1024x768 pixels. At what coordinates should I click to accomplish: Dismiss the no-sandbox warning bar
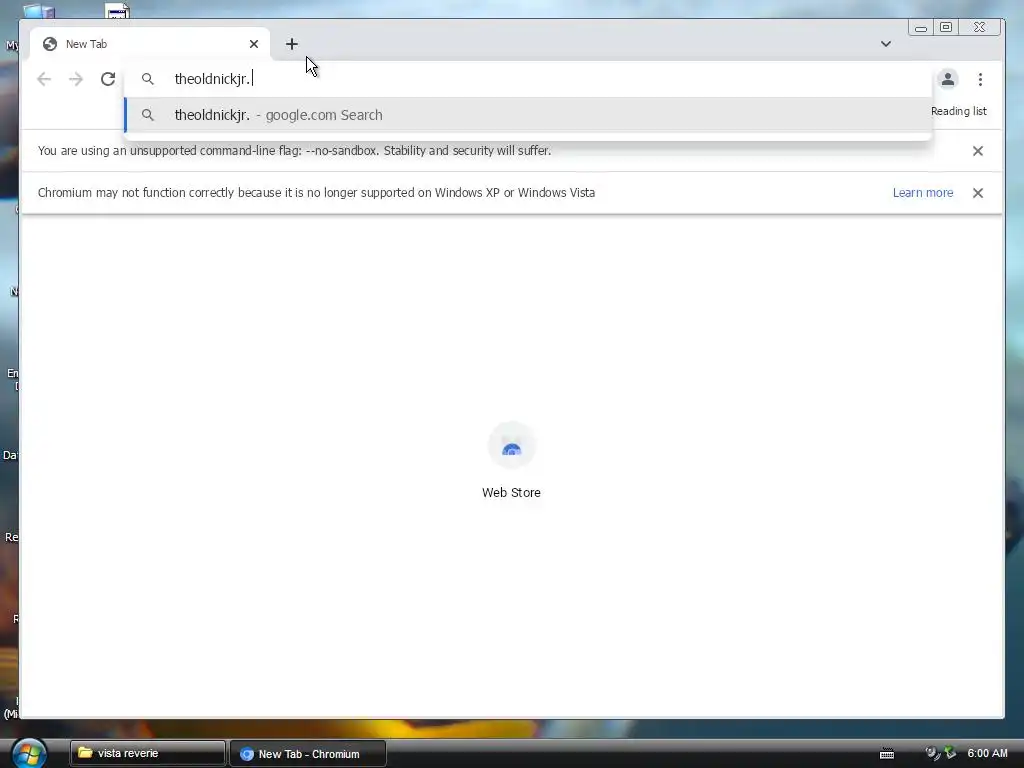(x=978, y=151)
